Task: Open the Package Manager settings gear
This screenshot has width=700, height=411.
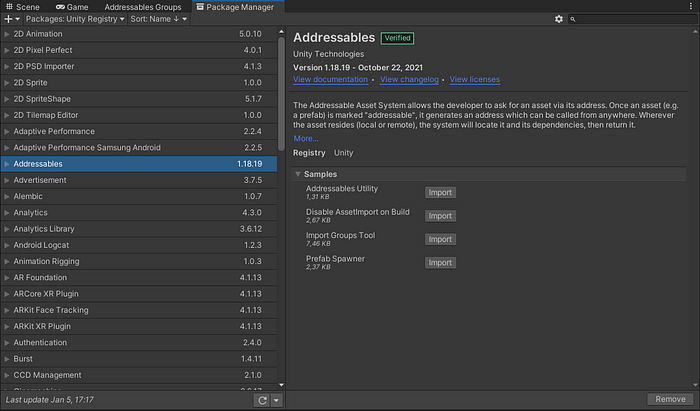Action: point(558,19)
